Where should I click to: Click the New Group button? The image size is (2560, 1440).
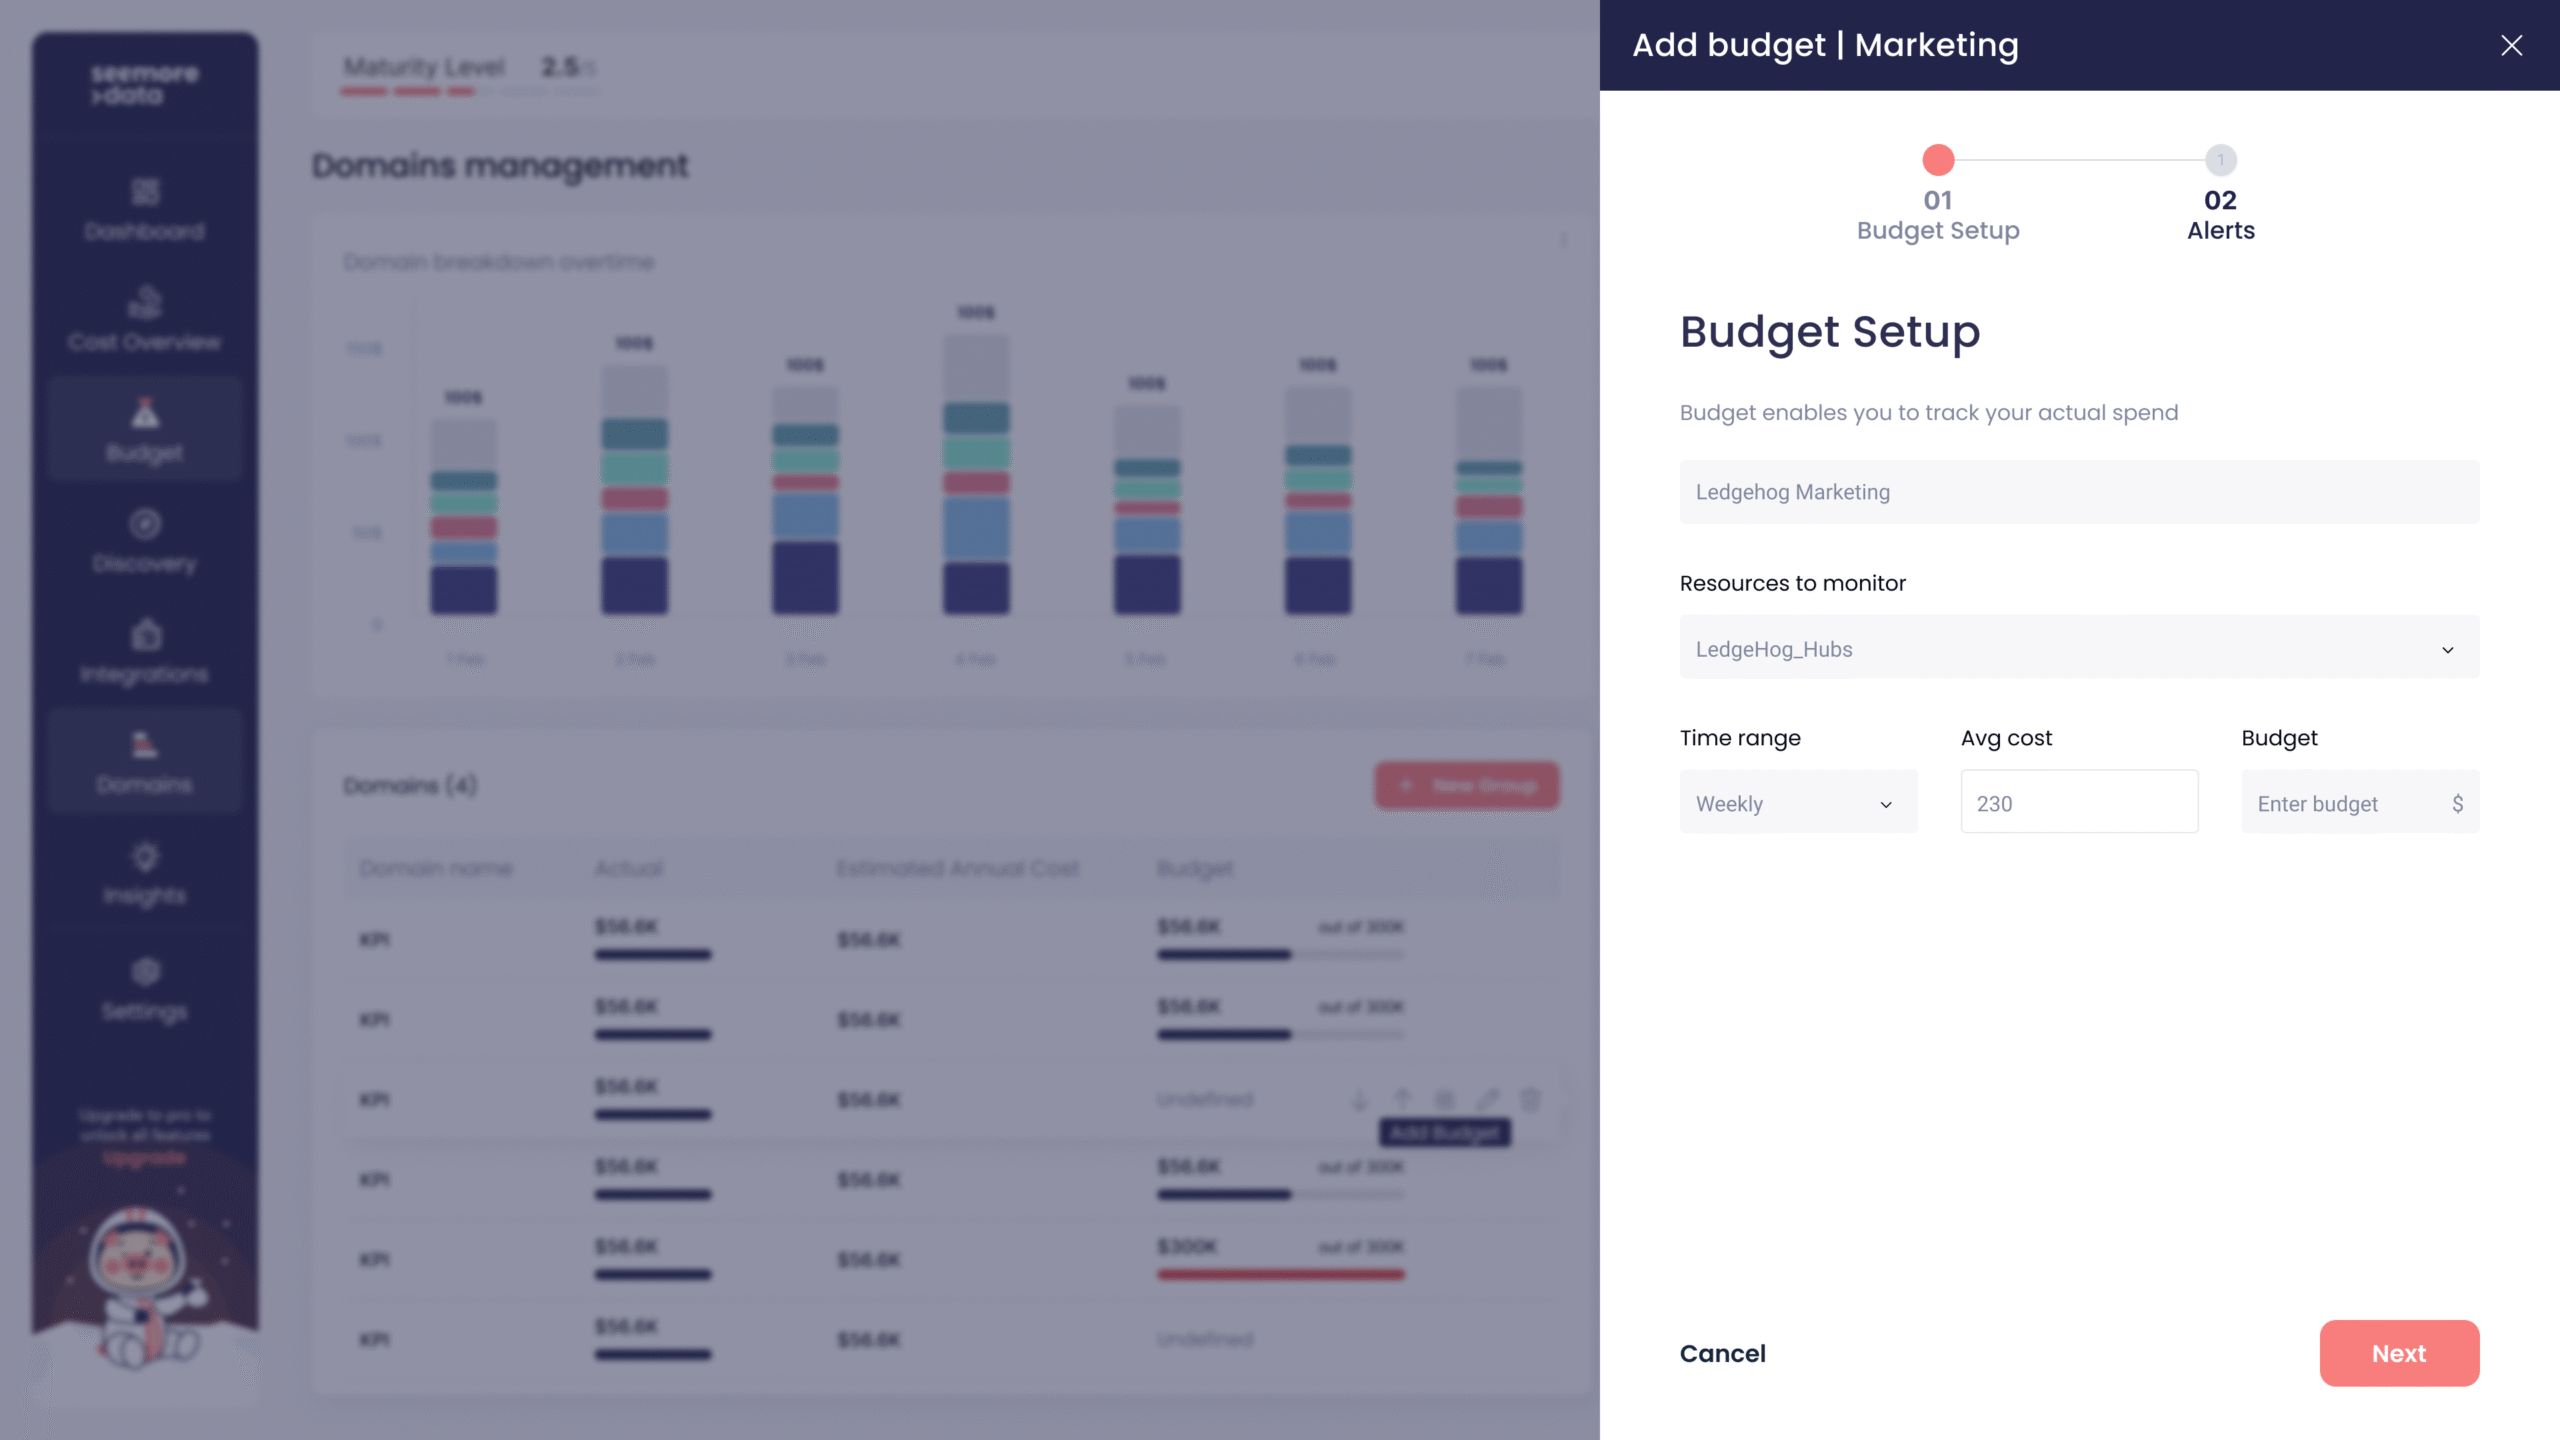pyautogui.click(x=1466, y=785)
